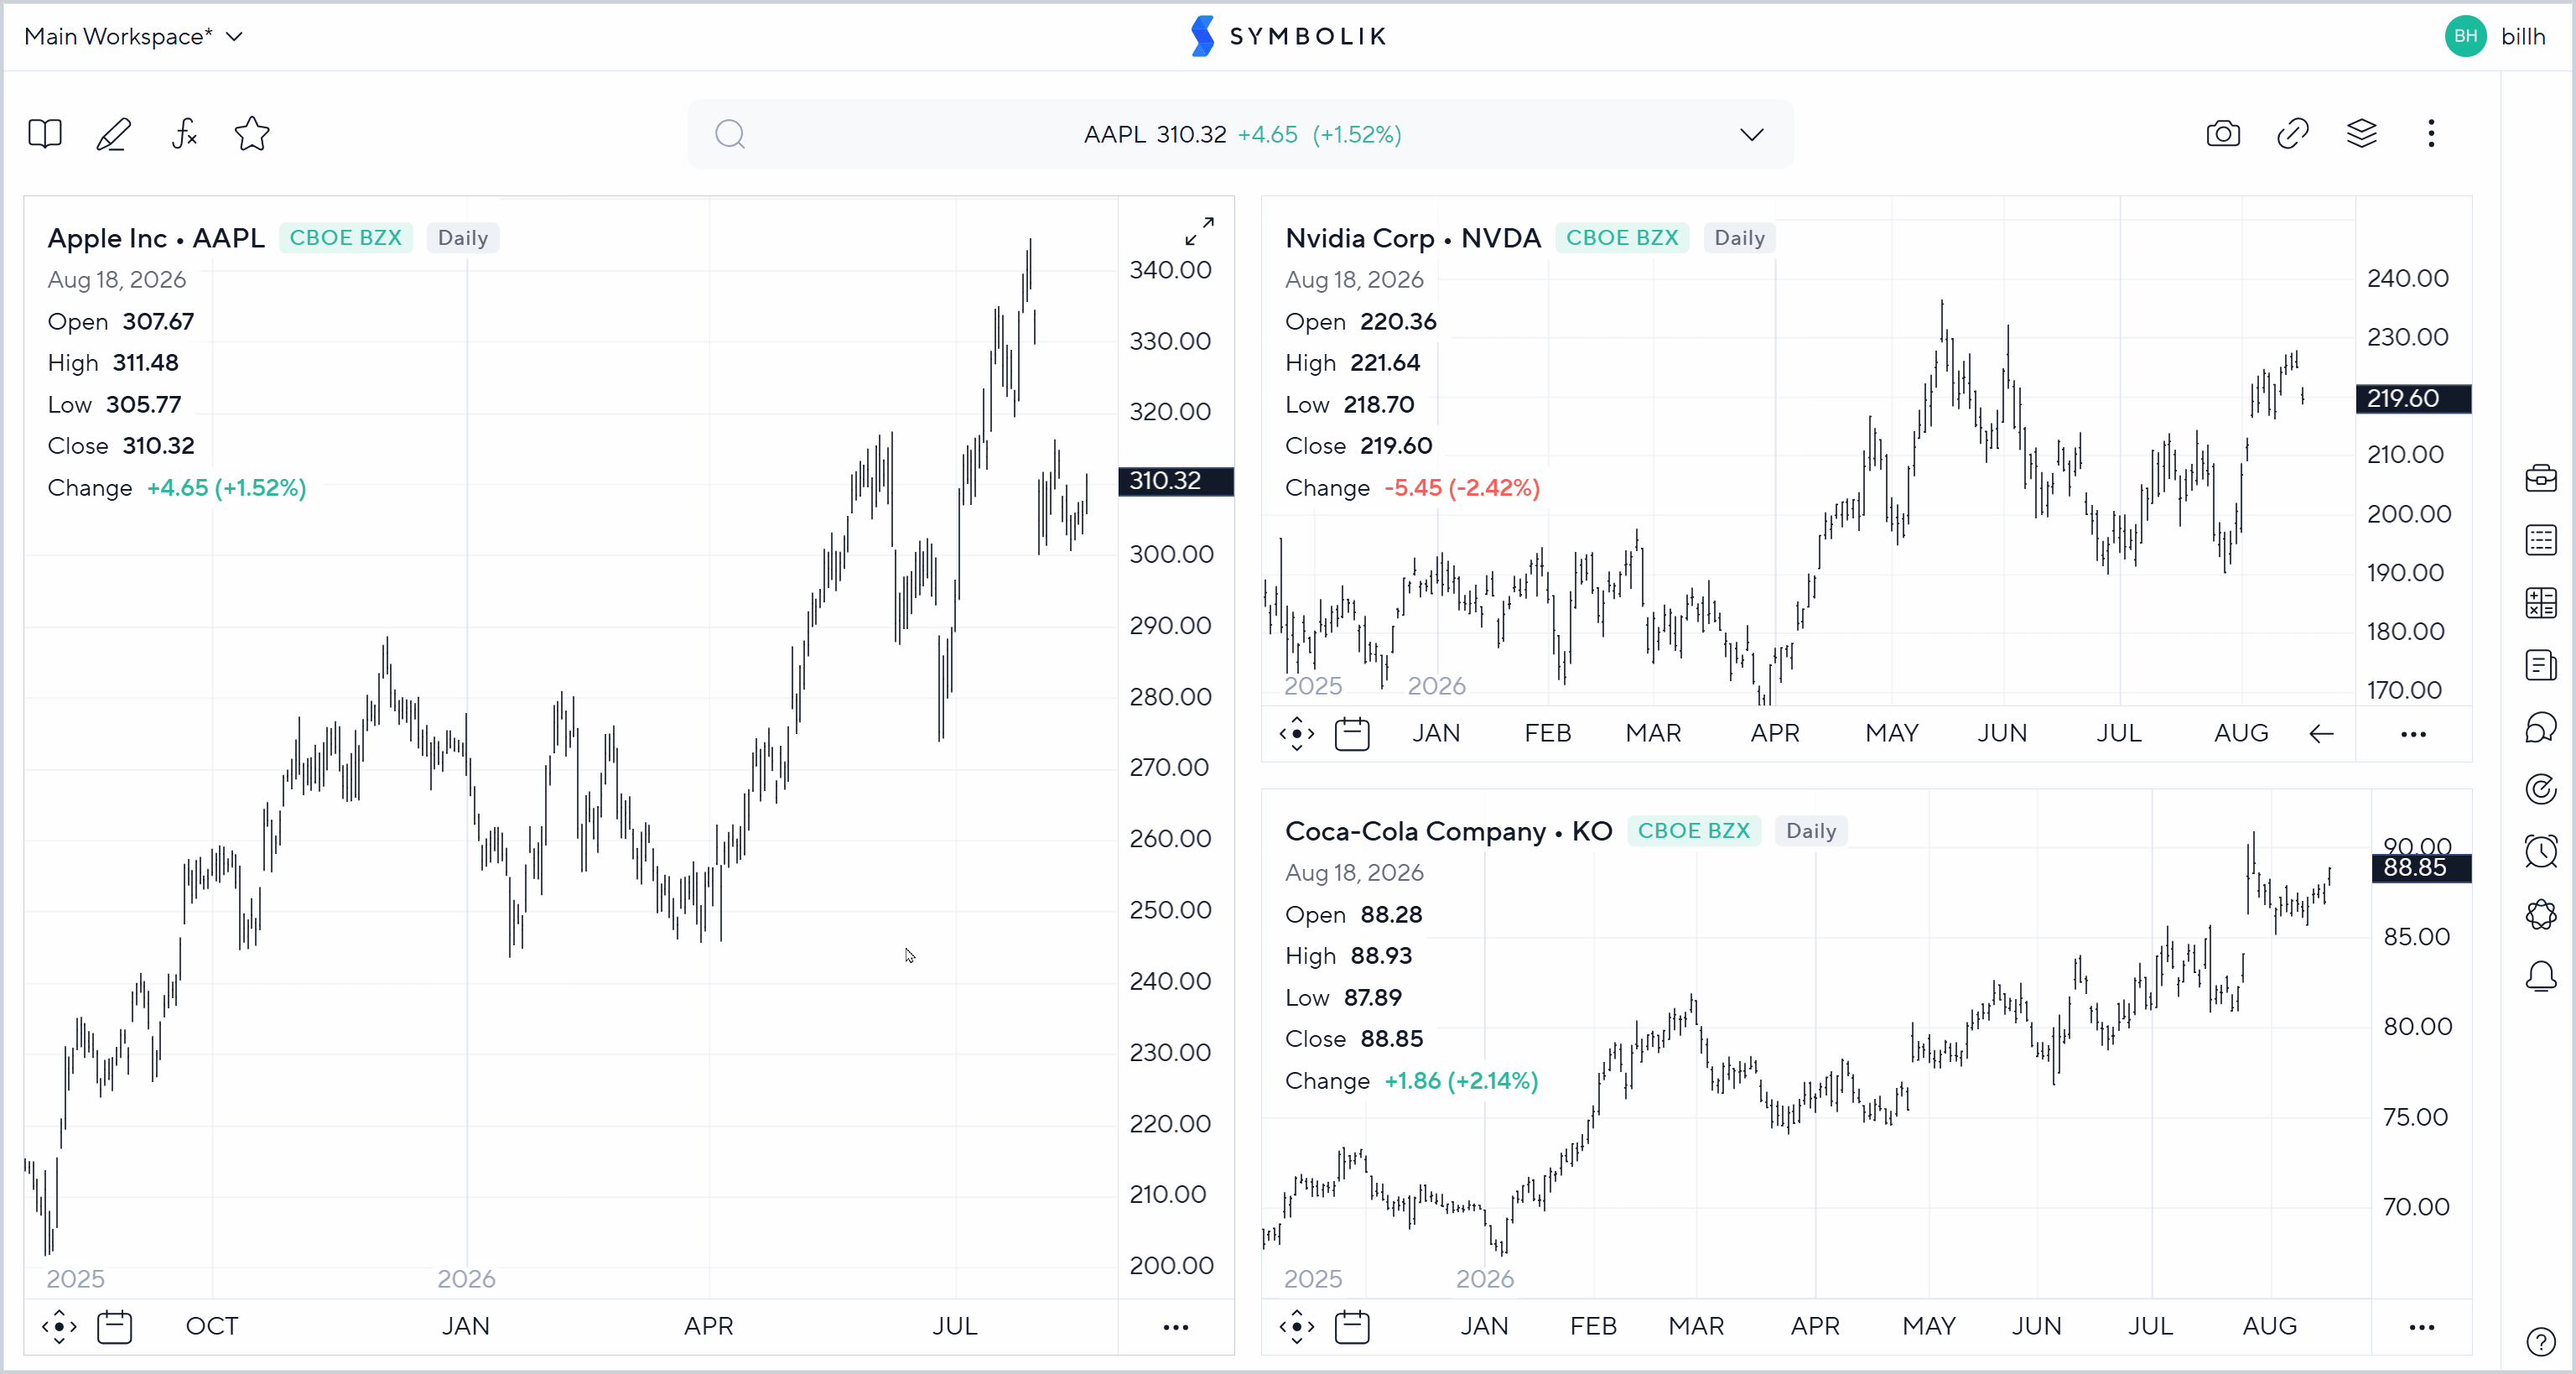Expand the Main Workspace dropdown
The width and height of the screenshot is (2576, 1374).
pos(133,37)
